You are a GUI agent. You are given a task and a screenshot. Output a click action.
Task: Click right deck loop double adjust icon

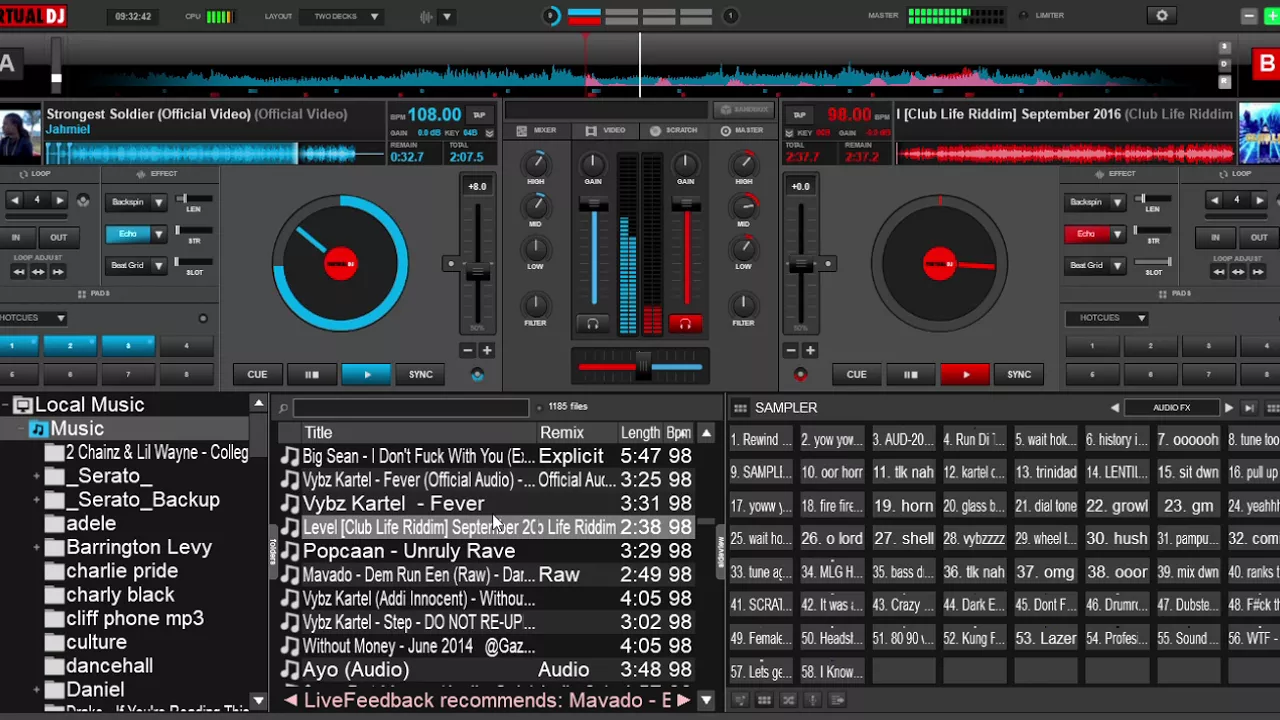click(x=1259, y=271)
